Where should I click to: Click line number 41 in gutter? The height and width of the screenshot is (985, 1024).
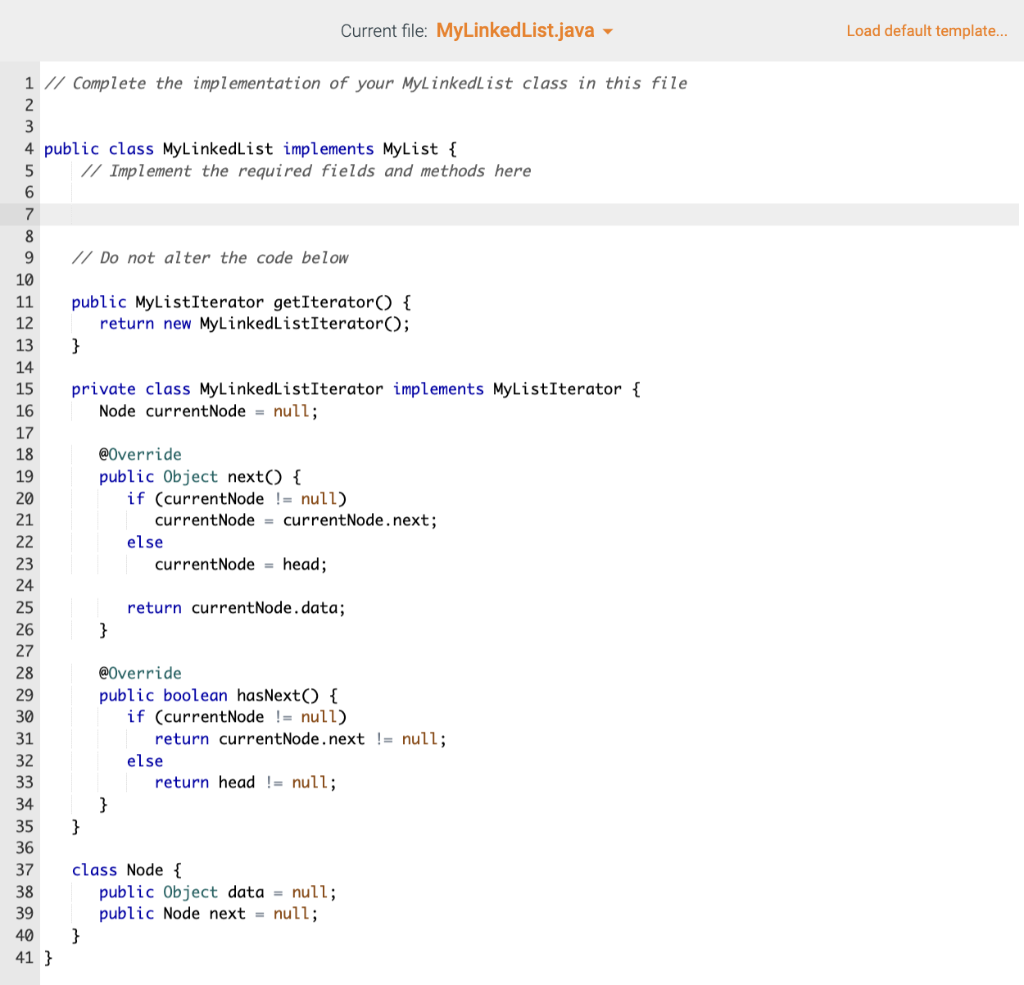pos(25,958)
